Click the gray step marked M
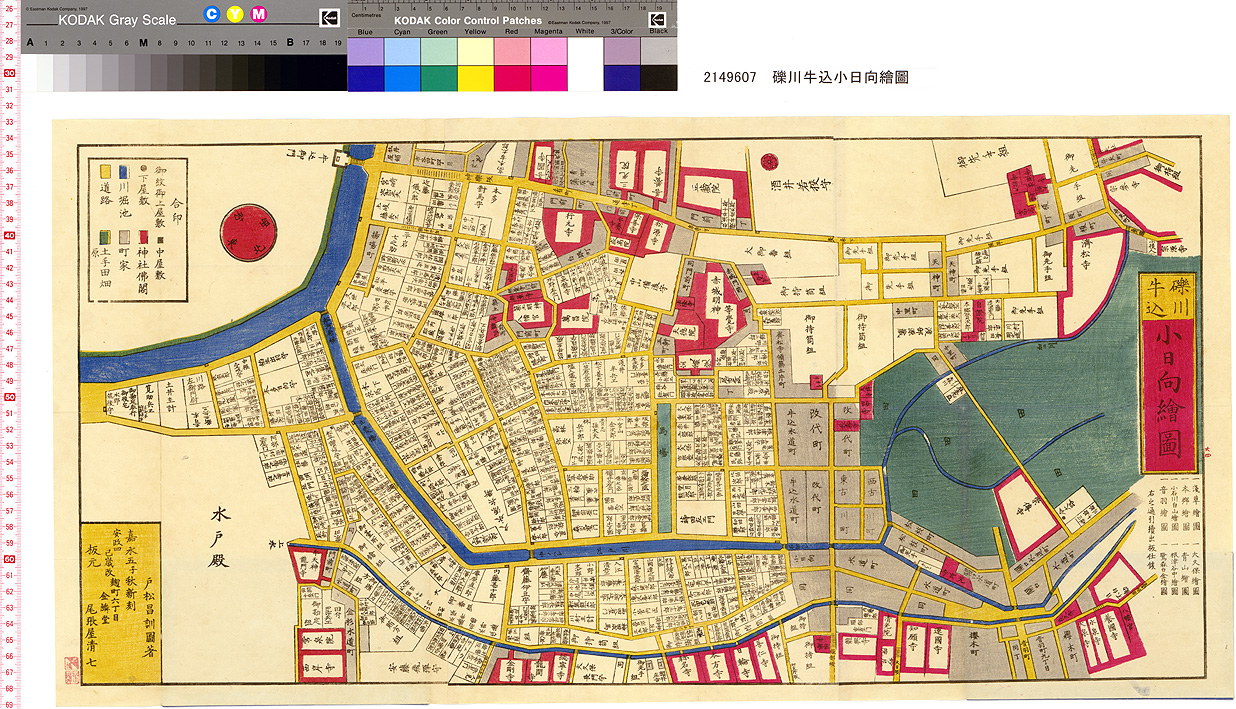The height and width of the screenshot is (709, 1236). tap(144, 72)
